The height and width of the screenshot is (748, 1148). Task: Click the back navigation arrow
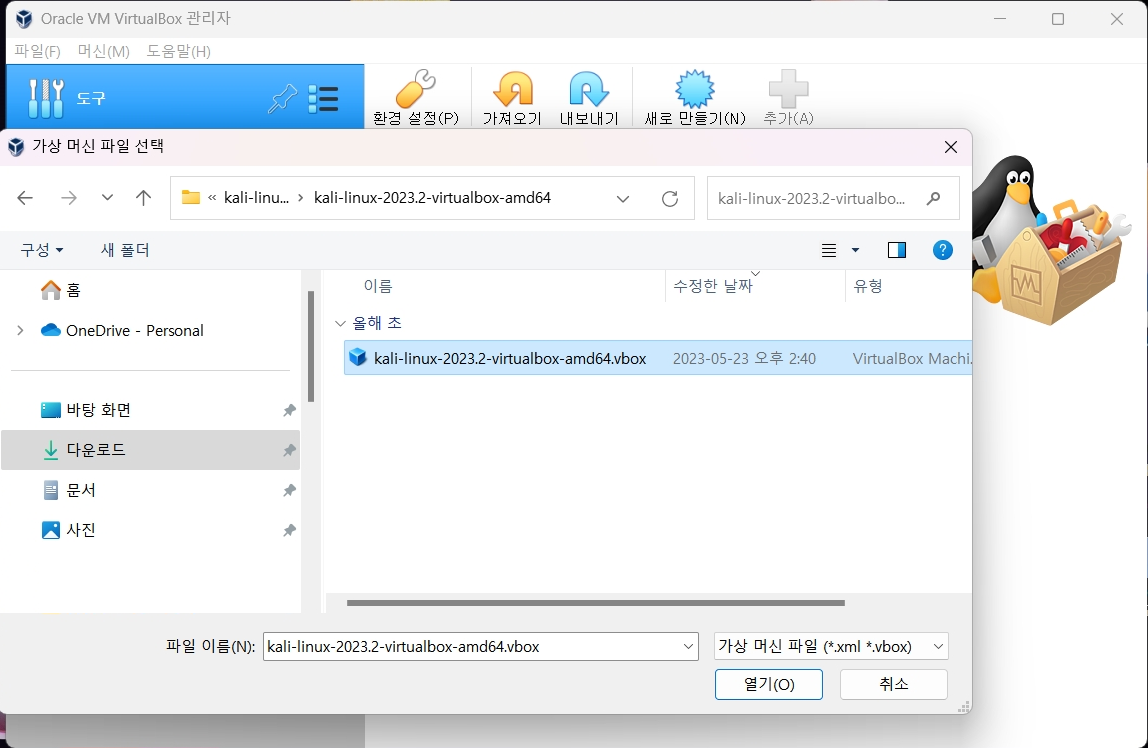pyautogui.click(x=25, y=198)
